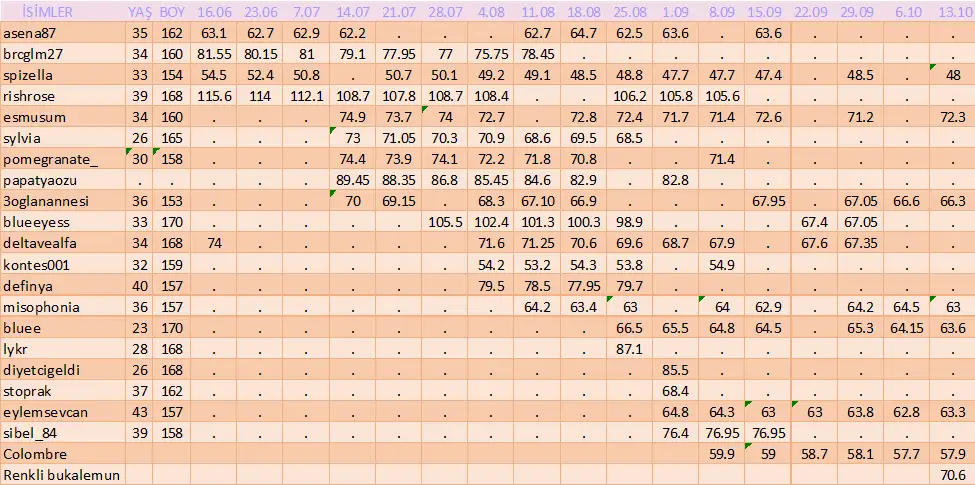Click the YAŞ column header
975x485 pixels.
[140, 12]
